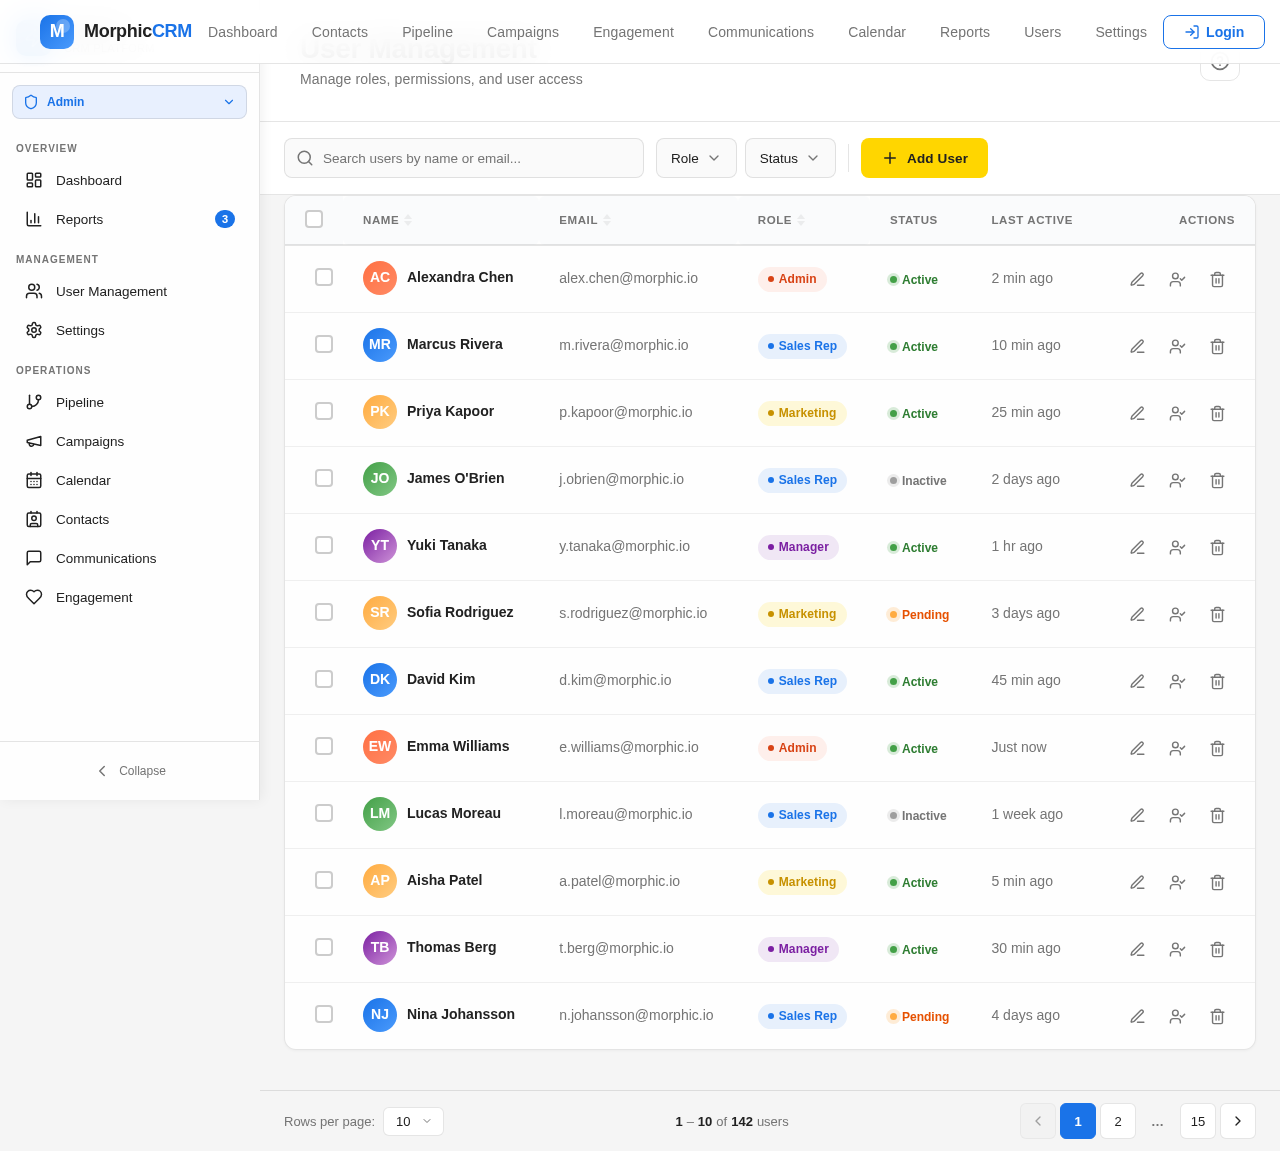1280x1151 pixels.
Task: Open Contacts in the top navigation
Action: [x=340, y=32]
